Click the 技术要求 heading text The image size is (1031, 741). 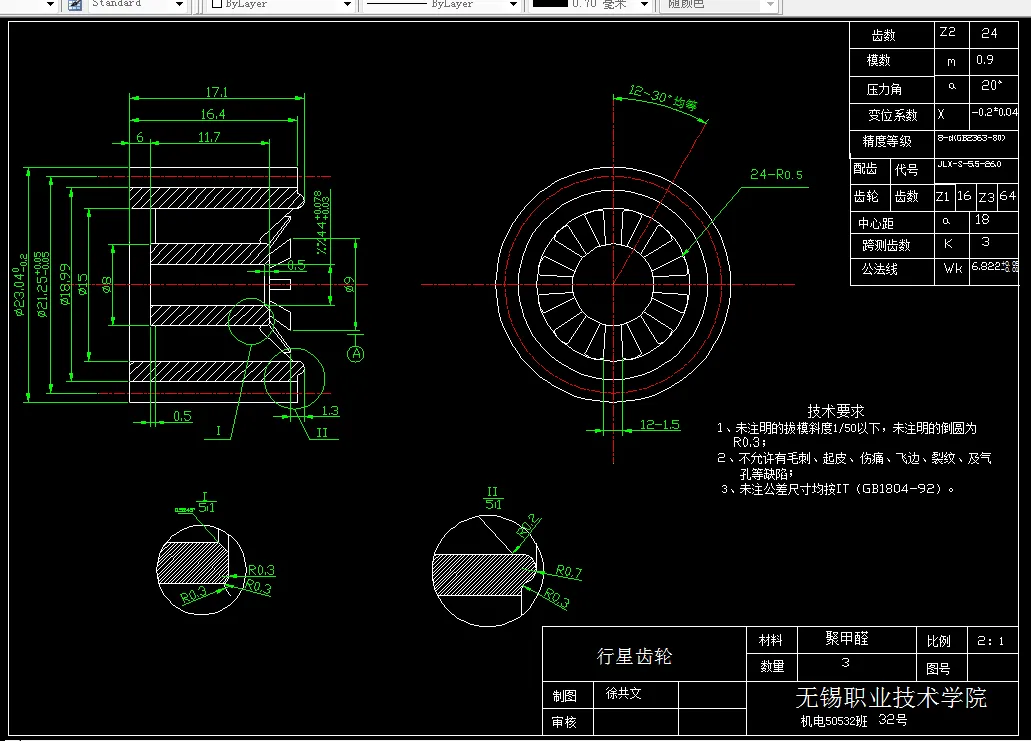(x=835, y=412)
